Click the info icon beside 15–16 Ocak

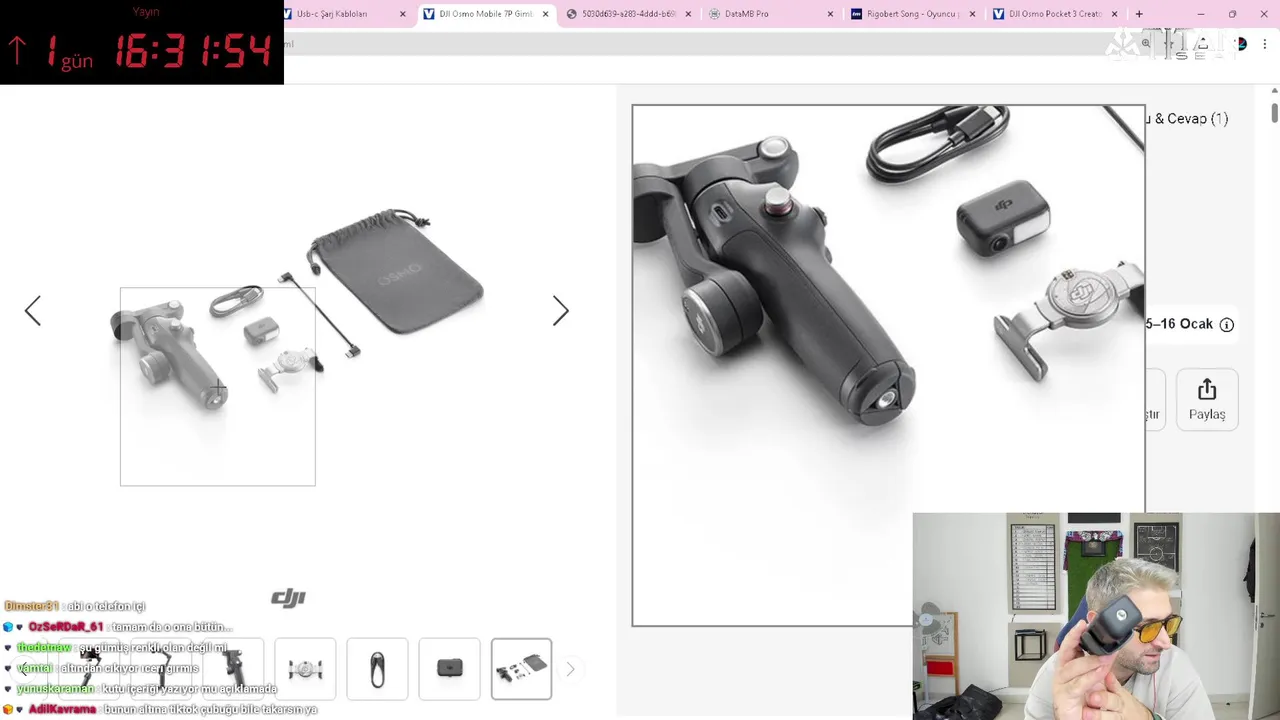click(1227, 324)
